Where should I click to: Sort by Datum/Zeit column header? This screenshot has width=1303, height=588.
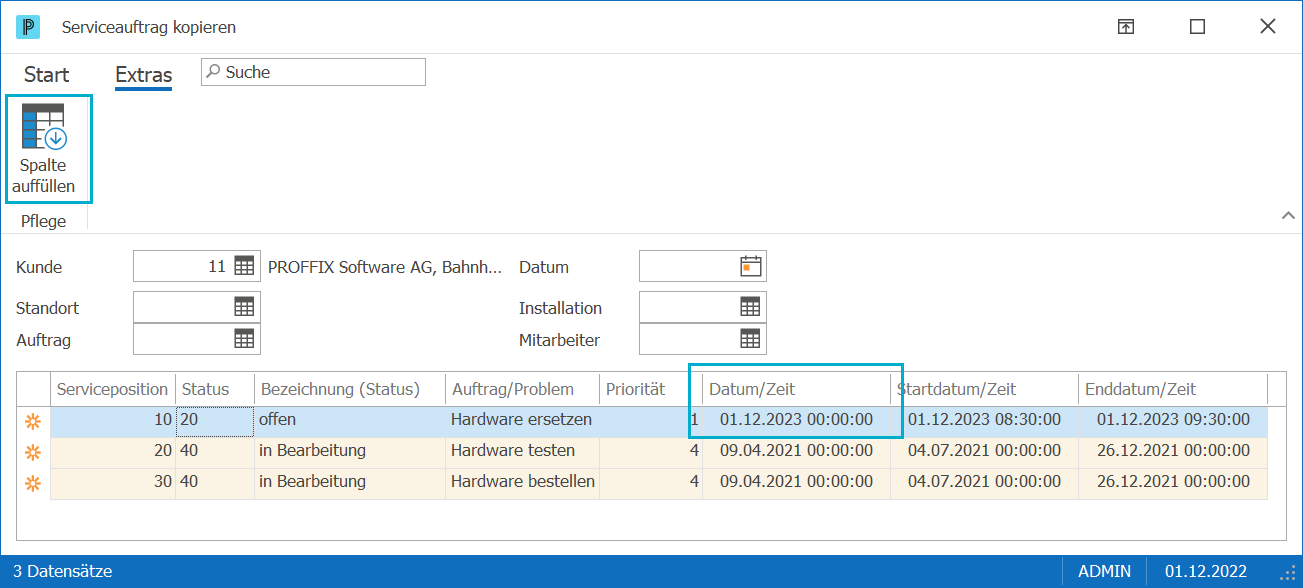[x=796, y=389]
